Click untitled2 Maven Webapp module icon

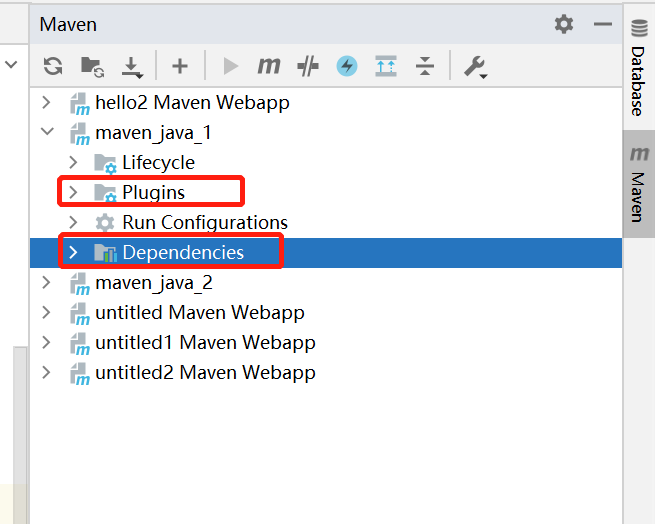pyautogui.click(x=79, y=374)
